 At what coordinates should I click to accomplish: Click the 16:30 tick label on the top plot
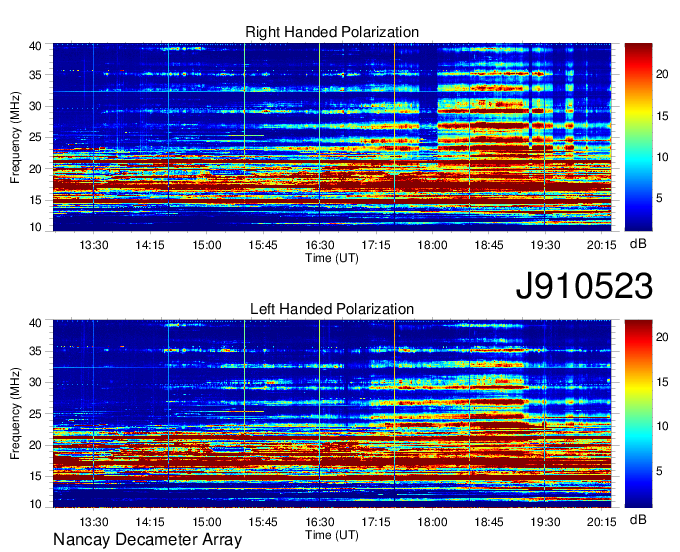(320, 245)
